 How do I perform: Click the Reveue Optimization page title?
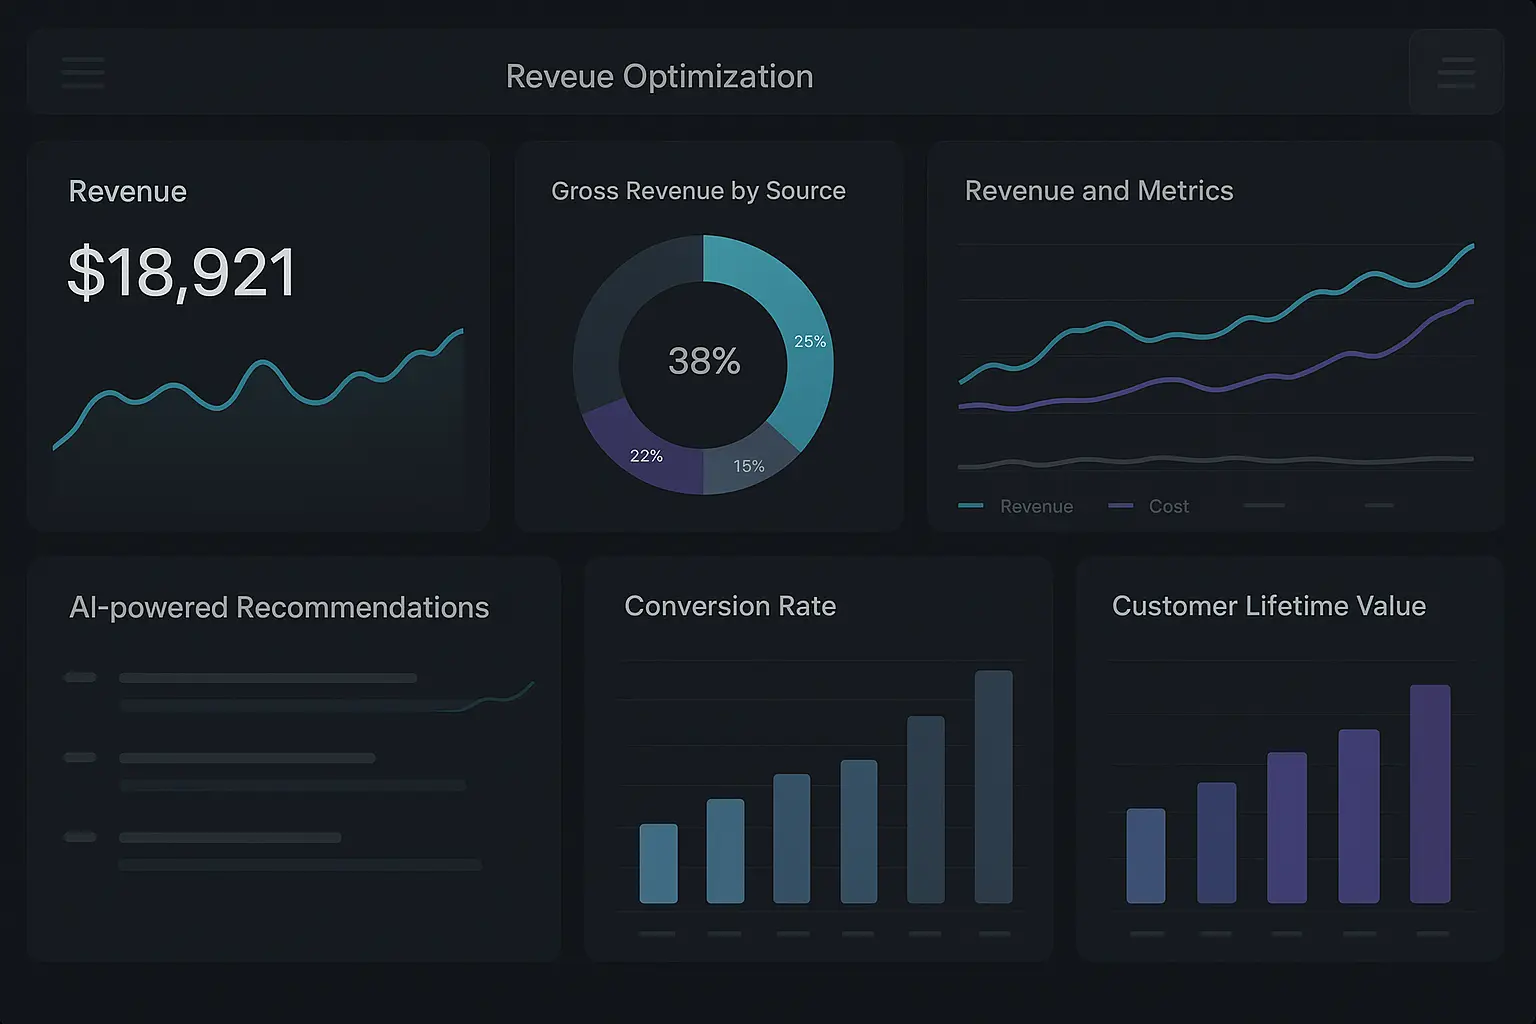[x=659, y=76]
